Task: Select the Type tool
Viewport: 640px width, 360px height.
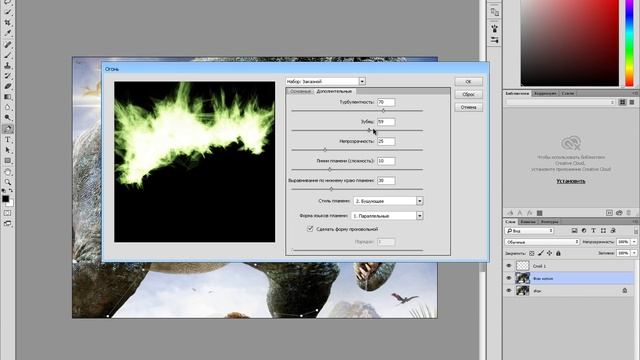Action: pos(7,140)
